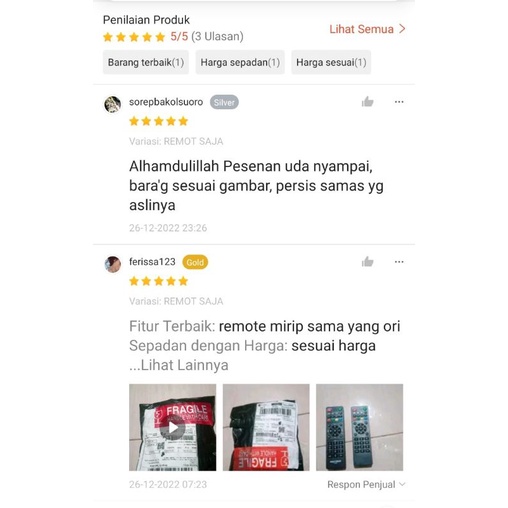Play the fragile package review video

[173, 427]
